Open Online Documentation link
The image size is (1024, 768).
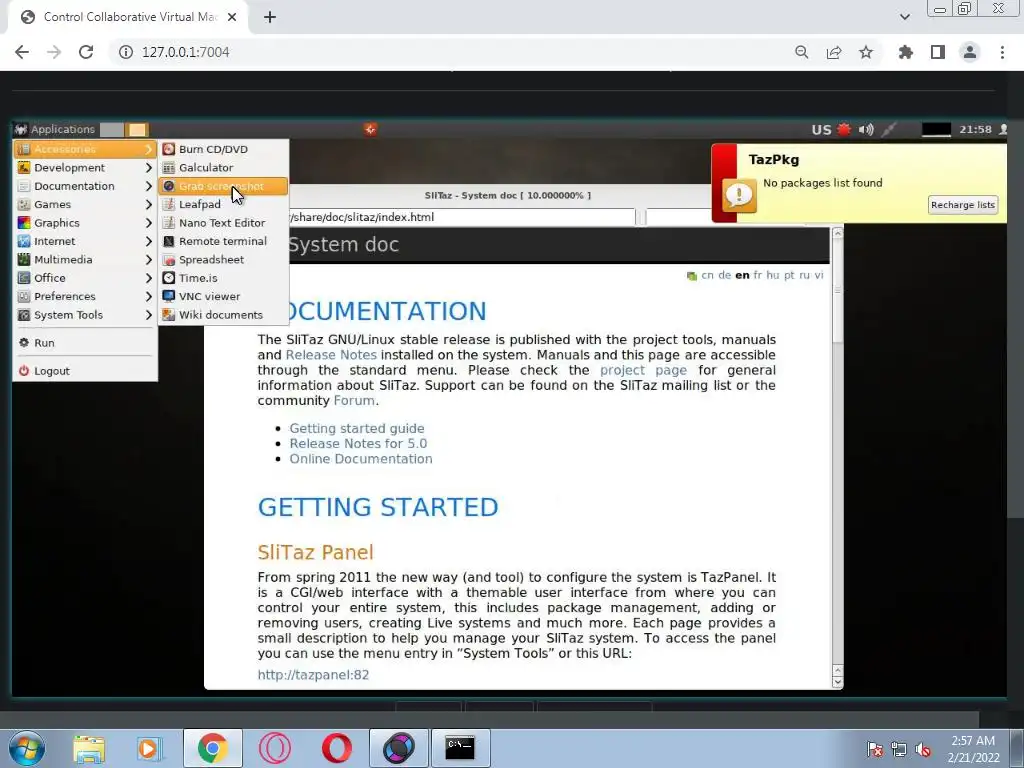360,458
